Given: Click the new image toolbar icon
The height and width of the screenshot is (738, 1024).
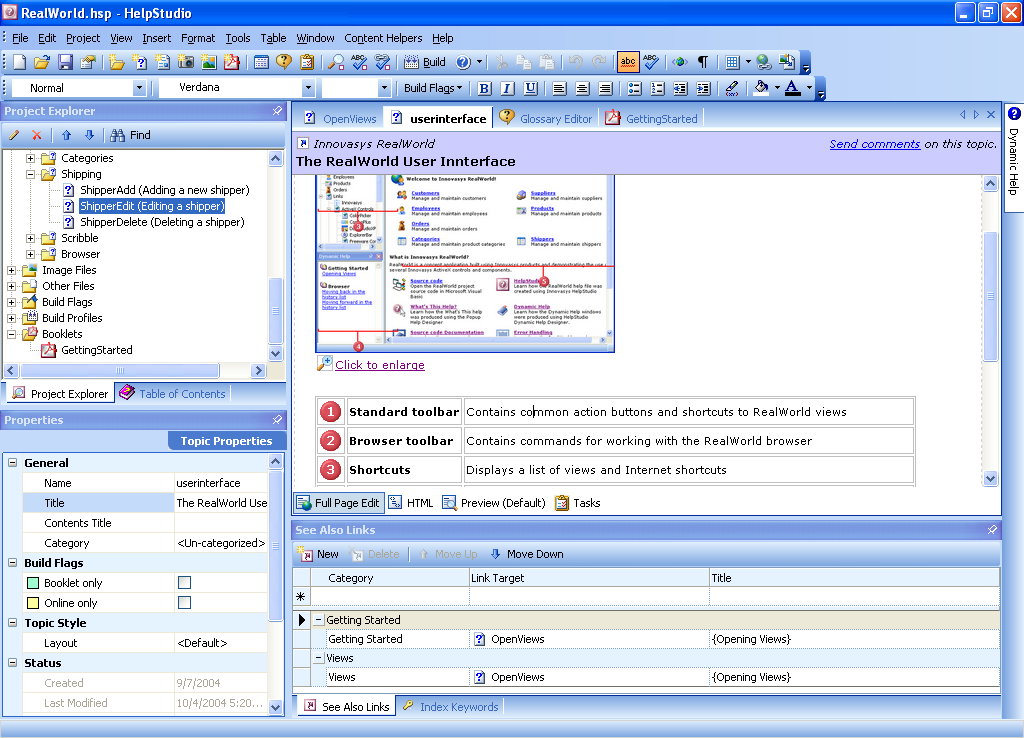Looking at the screenshot, I should pyautogui.click(x=208, y=62).
